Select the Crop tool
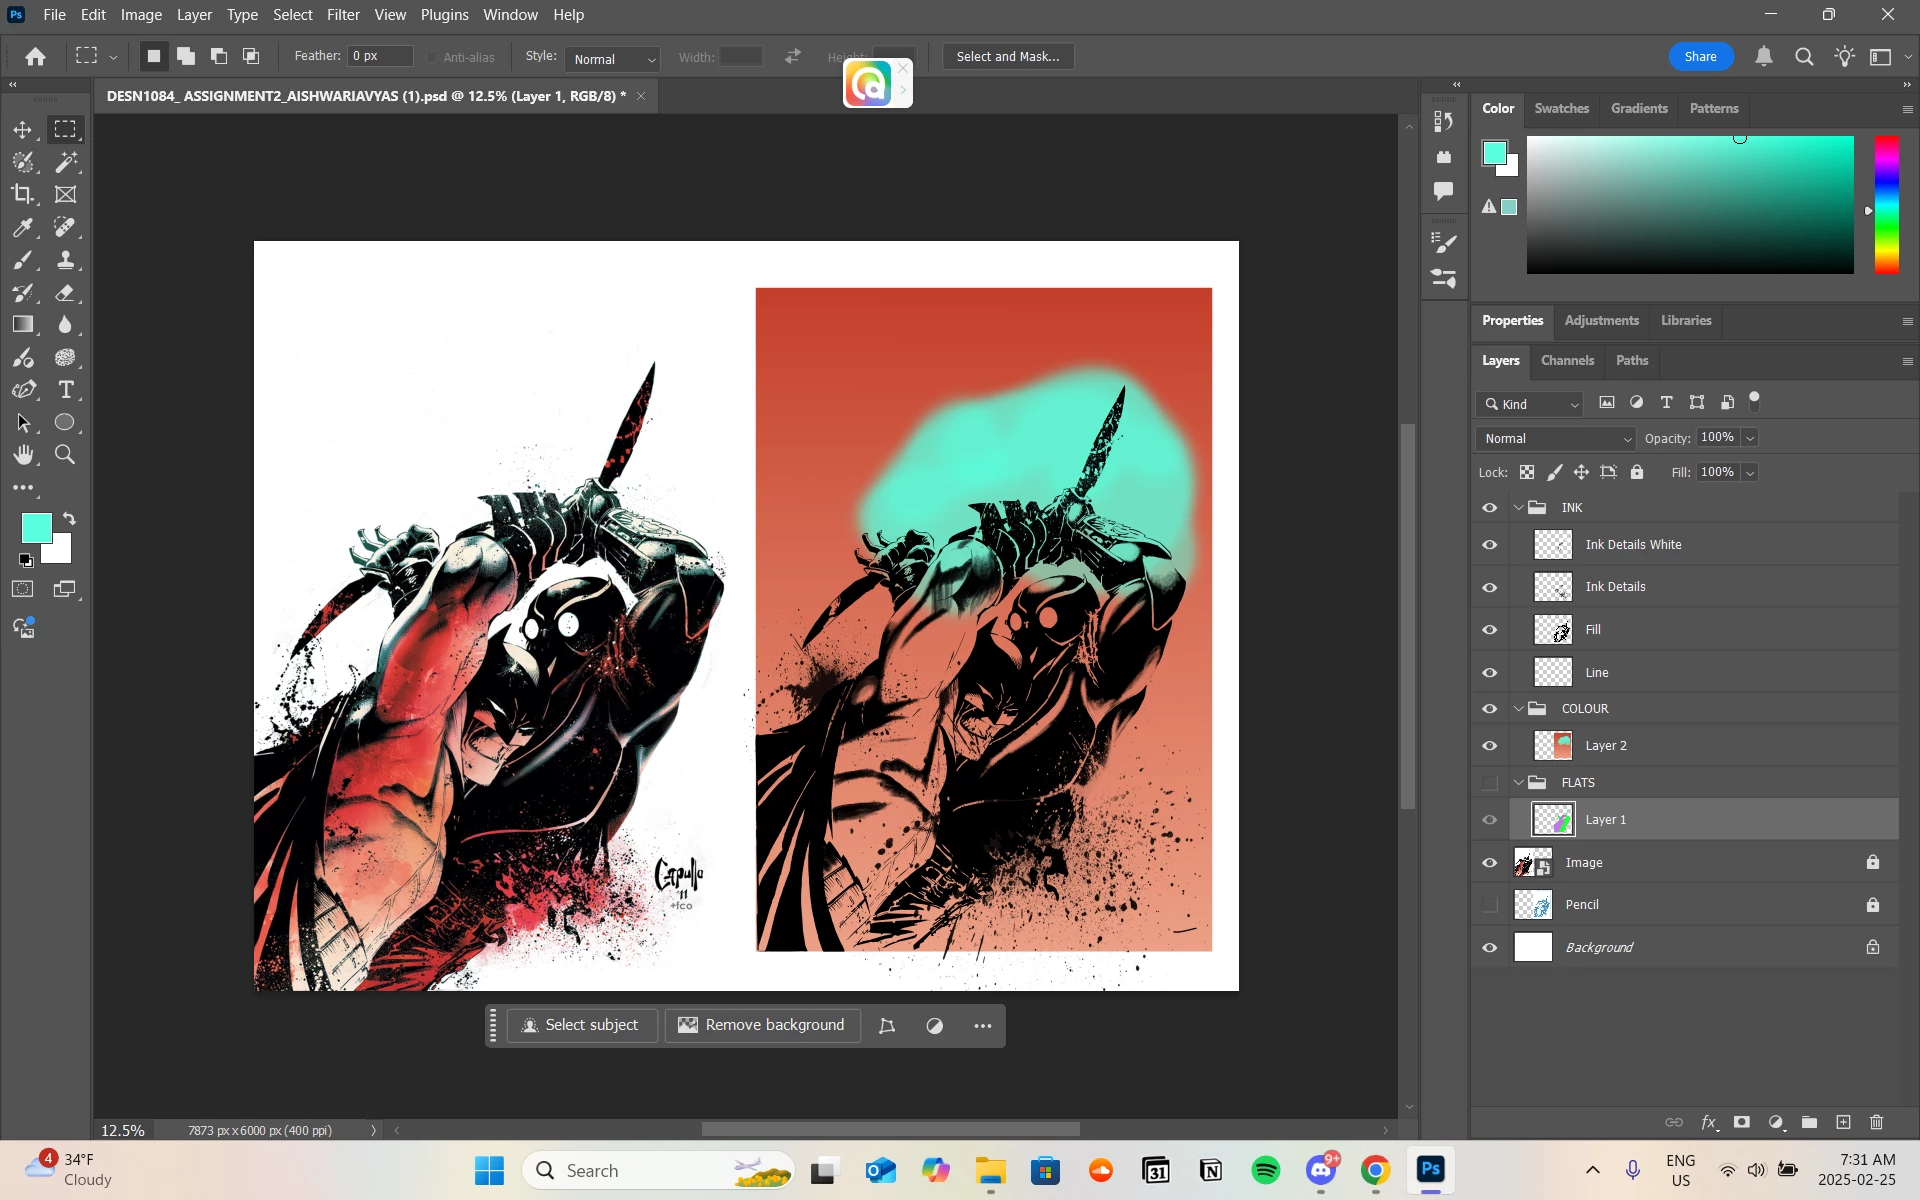The height and width of the screenshot is (1200, 1920). (22, 195)
